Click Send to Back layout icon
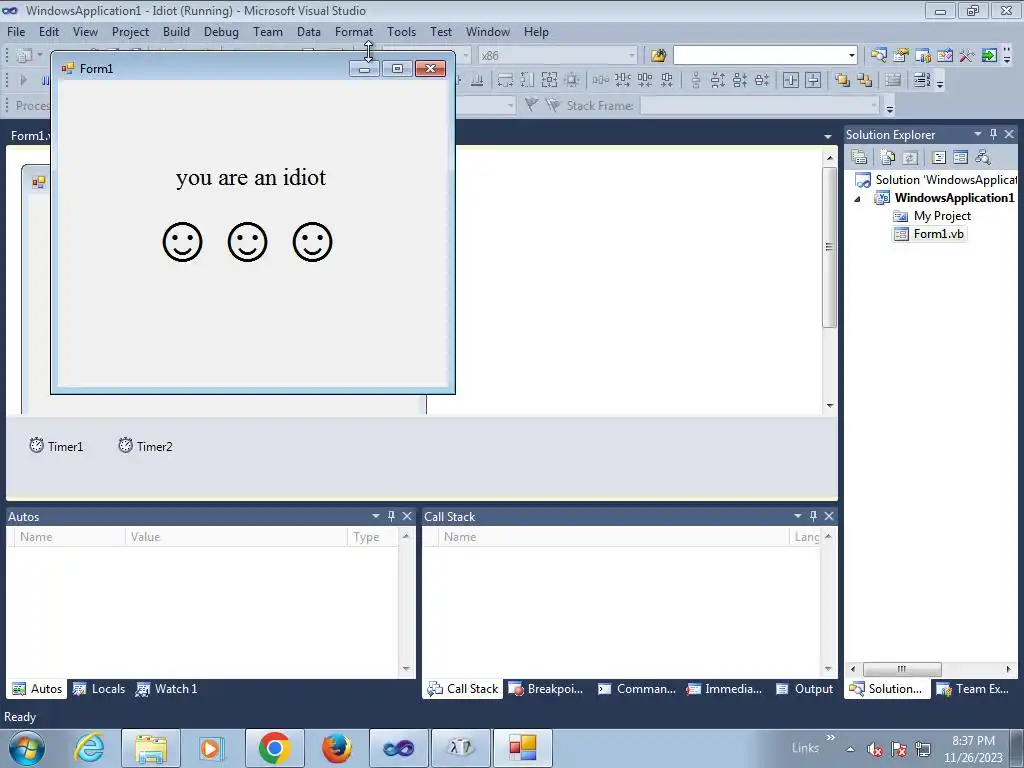1024x768 pixels. (x=865, y=80)
